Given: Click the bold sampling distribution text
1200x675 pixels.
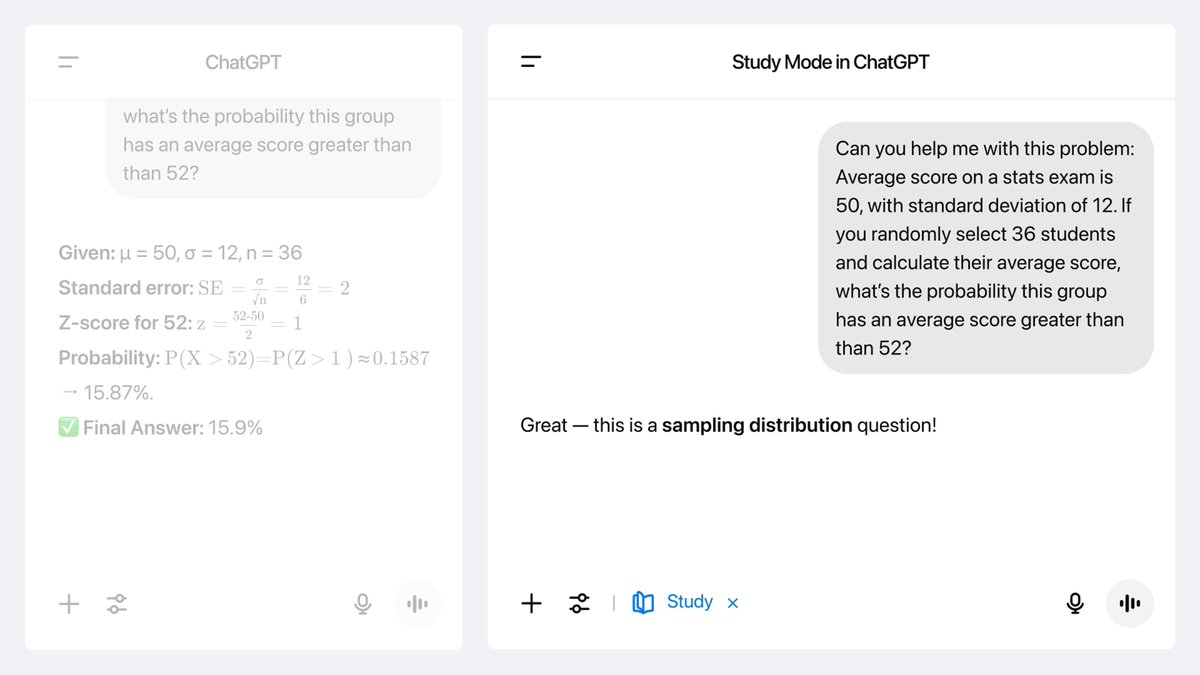Looking at the screenshot, I should pyautogui.click(x=757, y=425).
